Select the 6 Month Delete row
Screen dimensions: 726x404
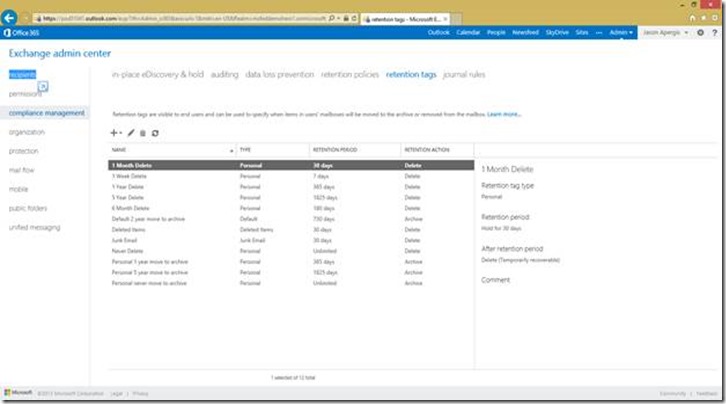(291, 208)
